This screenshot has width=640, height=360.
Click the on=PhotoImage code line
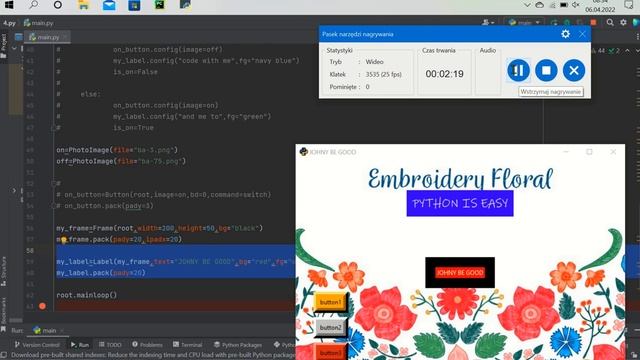click(x=117, y=150)
